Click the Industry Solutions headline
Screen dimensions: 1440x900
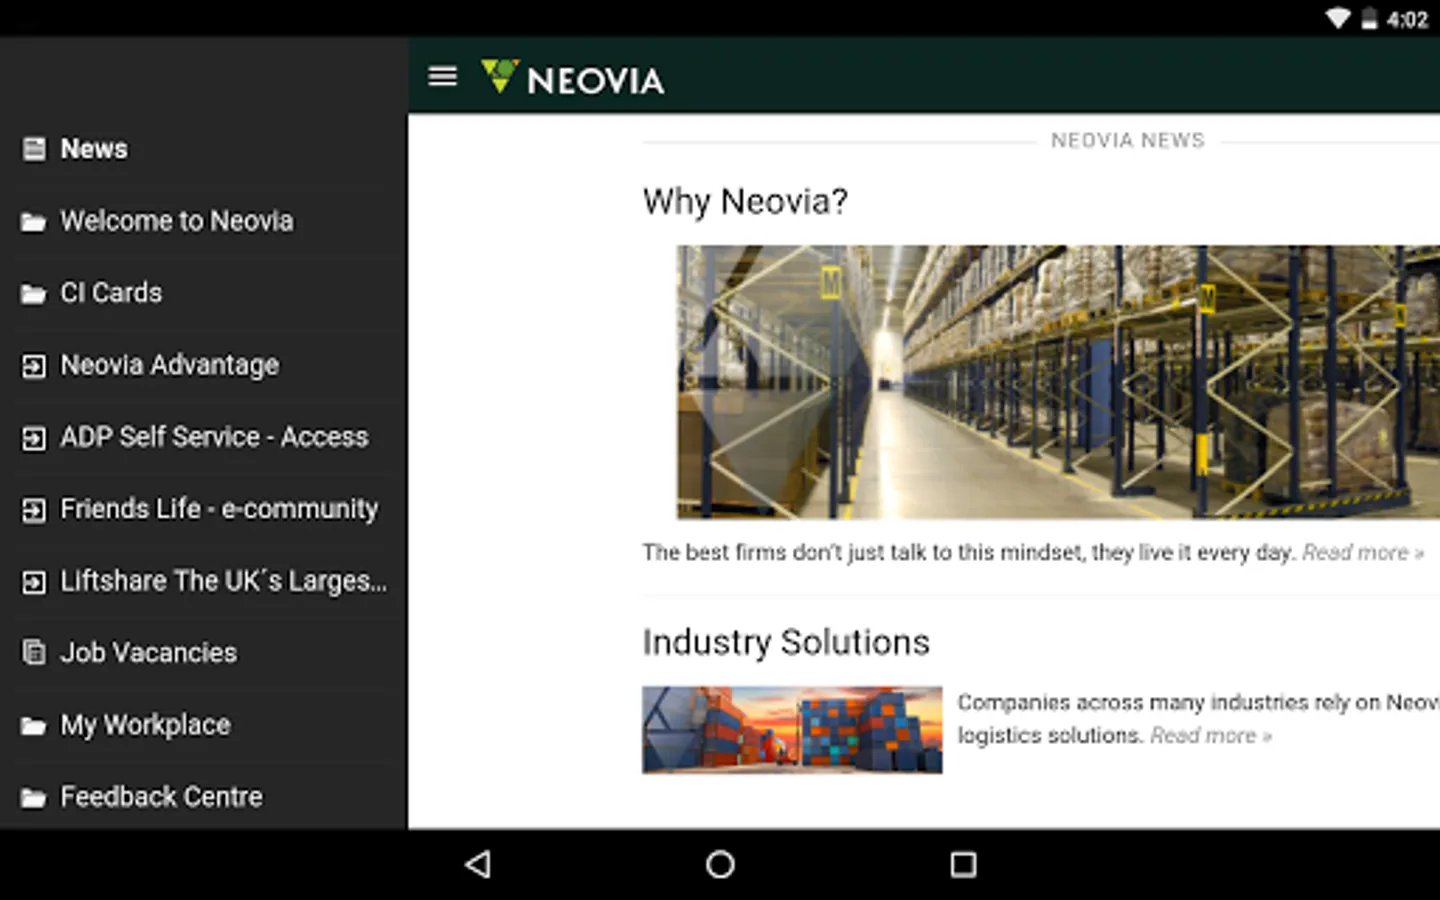786,642
